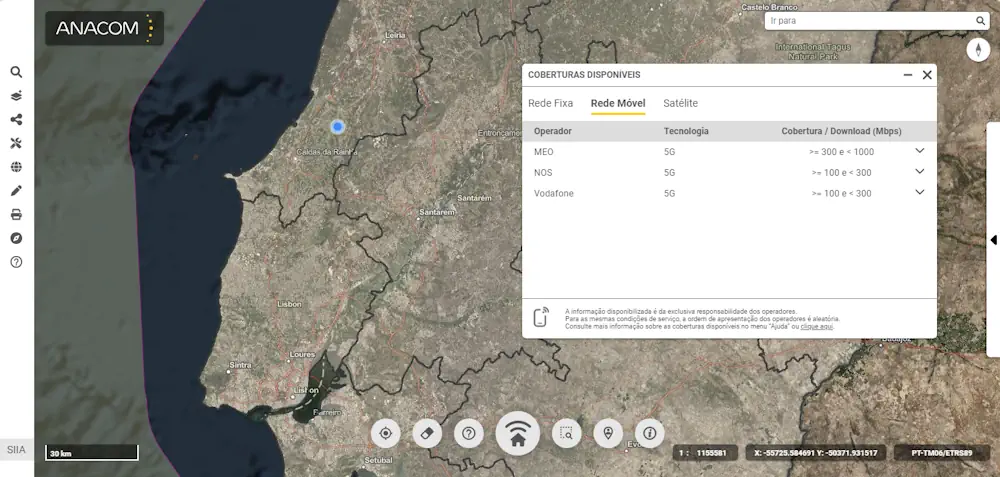
Task: Expand the Vodafone 5G coverage row
Action: [x=920, y=192]
